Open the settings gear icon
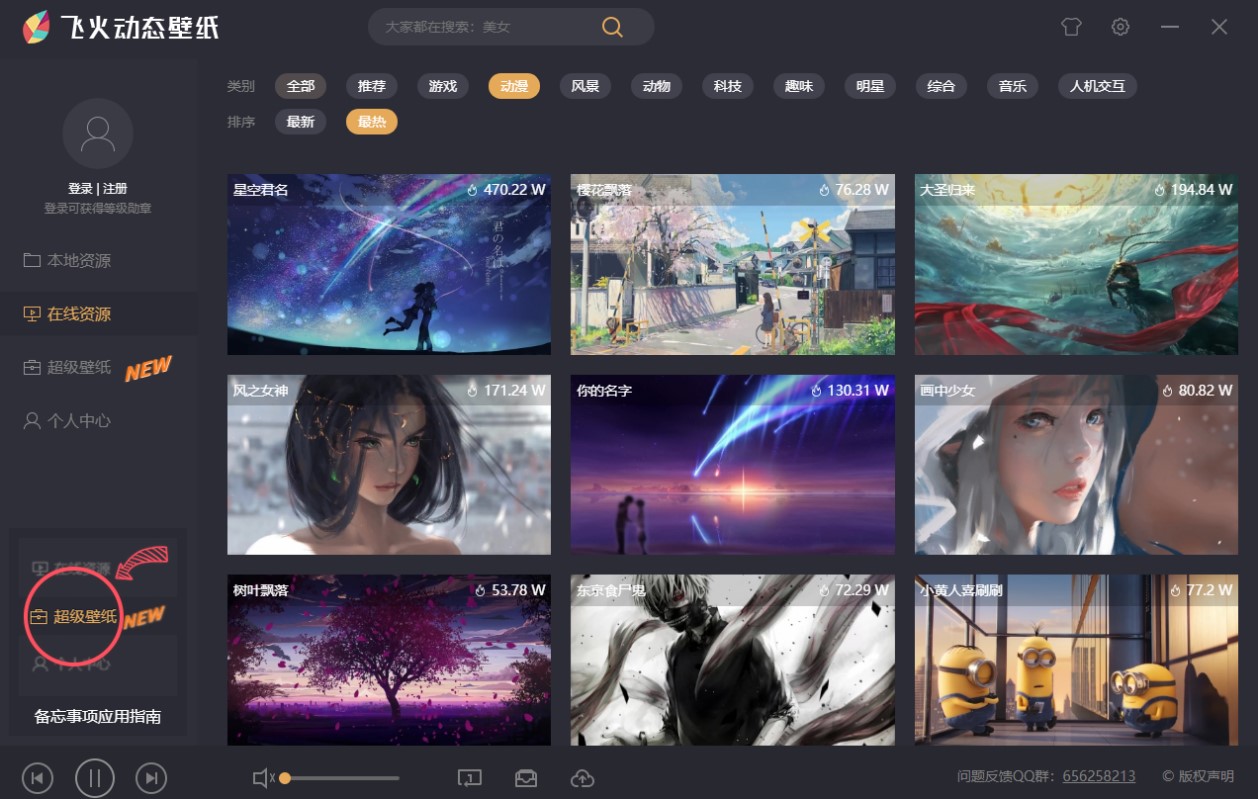The height and width of the screenshot is (799, 1258). pos(1120,27)
